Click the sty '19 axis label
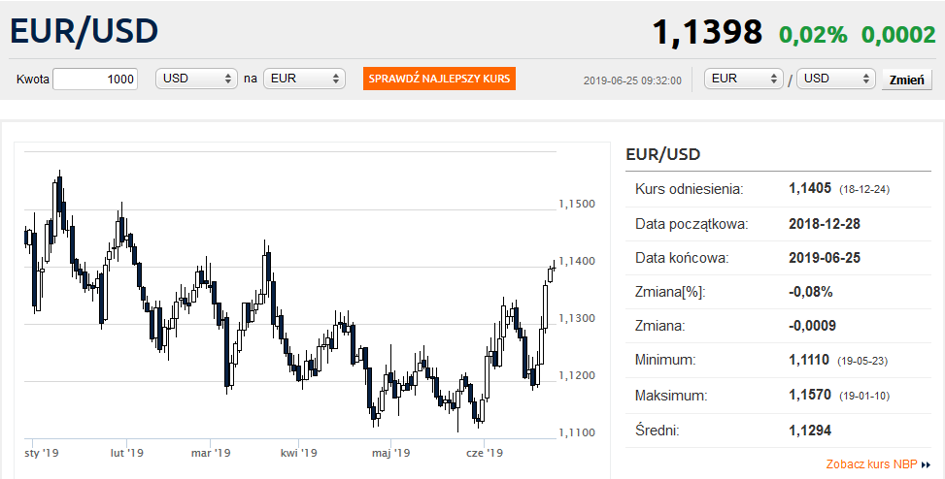This screenshot has width=945, height=479. coord(42,453)
